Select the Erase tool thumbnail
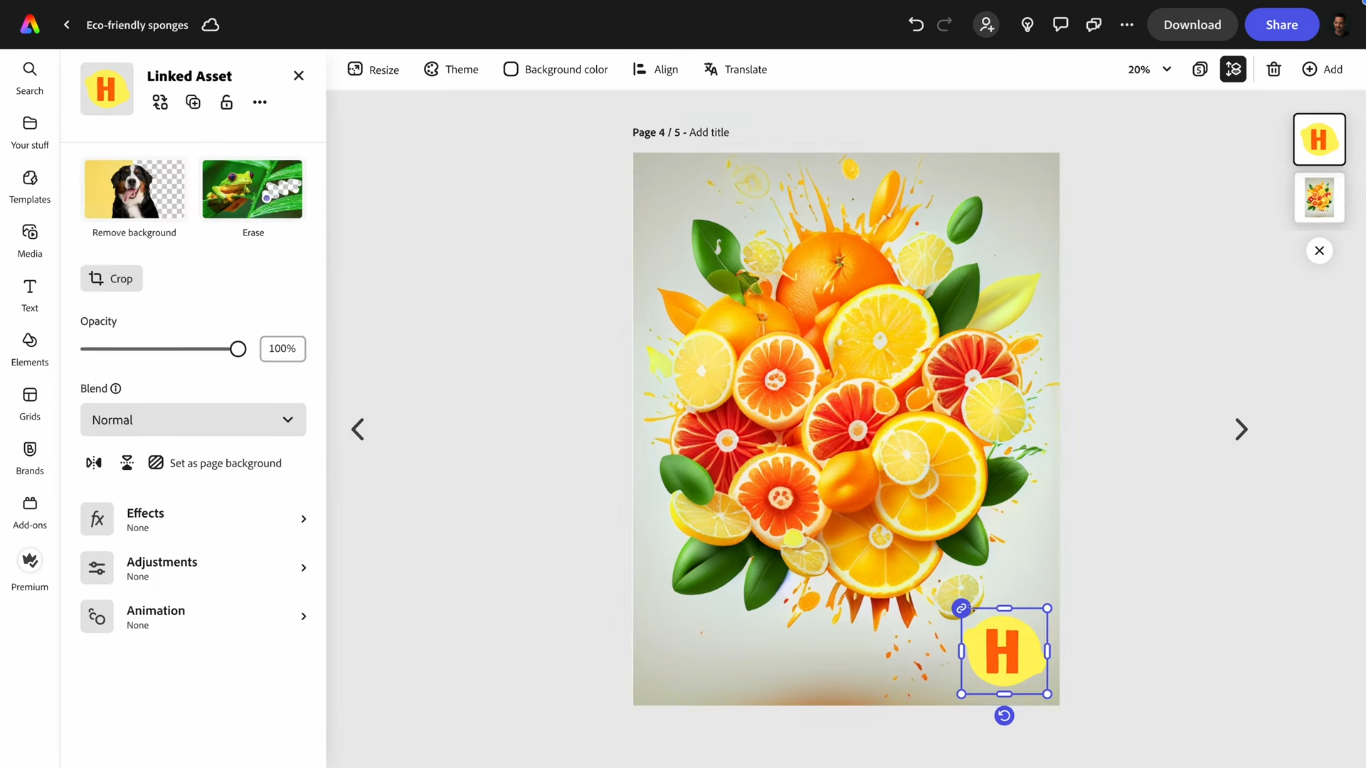 click(x=252, y=189)
